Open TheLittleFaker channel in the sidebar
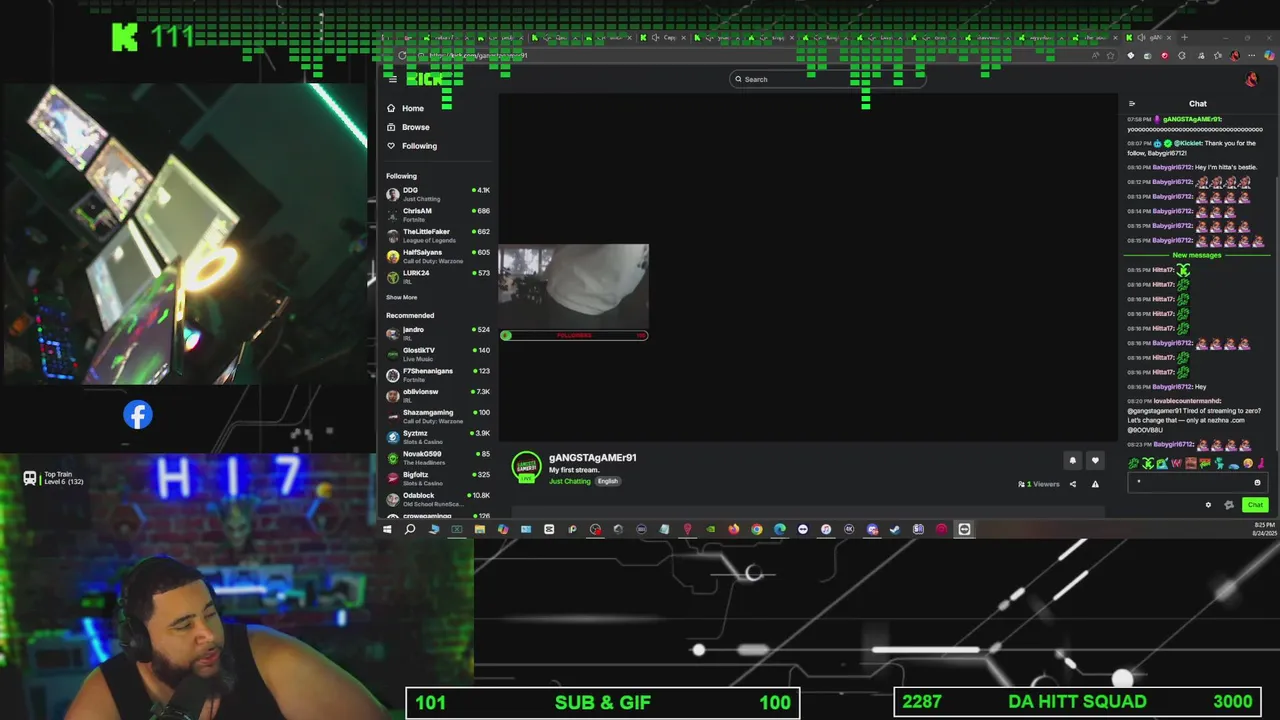 [438, 236]
